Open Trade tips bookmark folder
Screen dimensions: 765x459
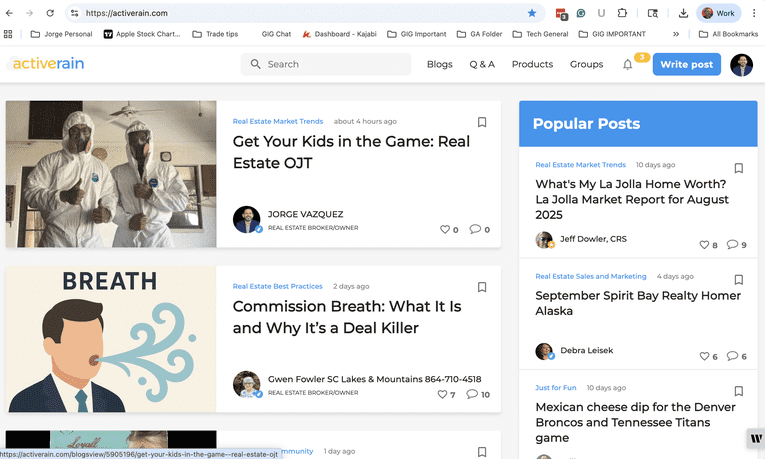(215, 34)
